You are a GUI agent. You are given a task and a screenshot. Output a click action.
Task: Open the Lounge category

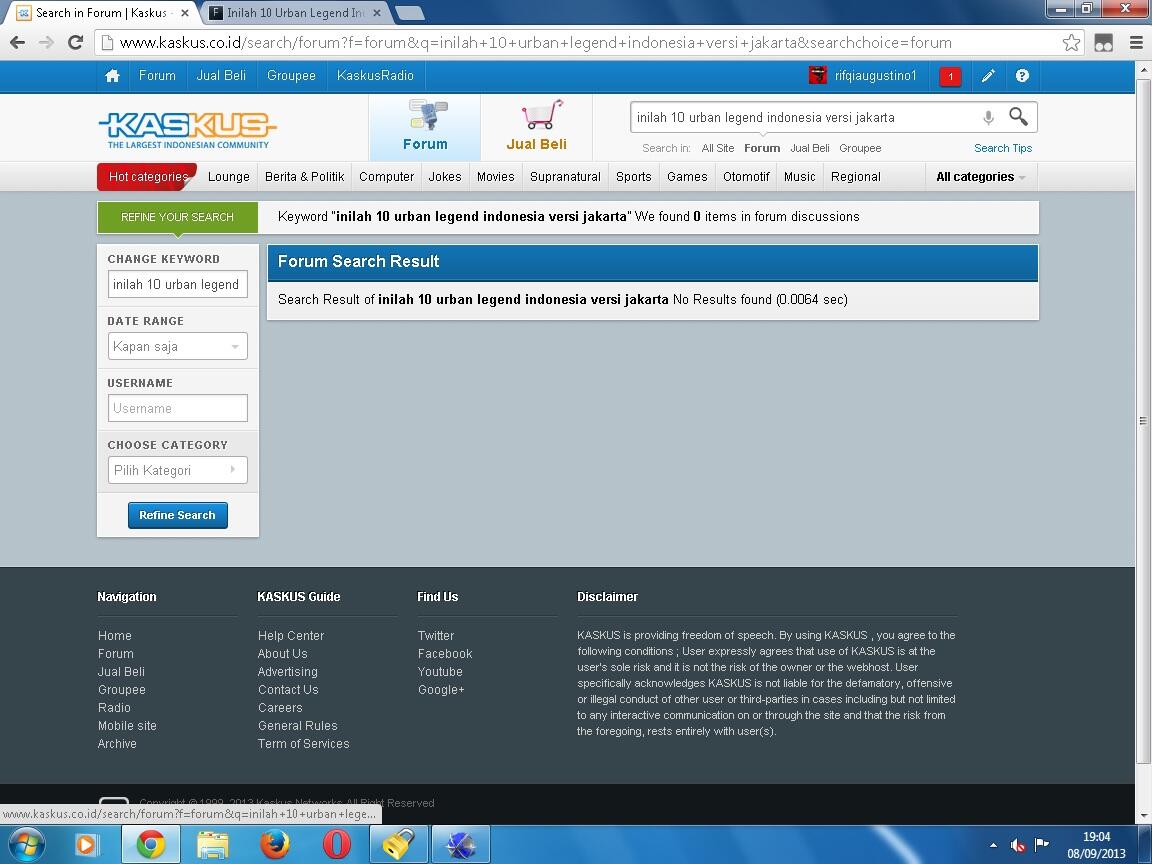tap(228, 177)
